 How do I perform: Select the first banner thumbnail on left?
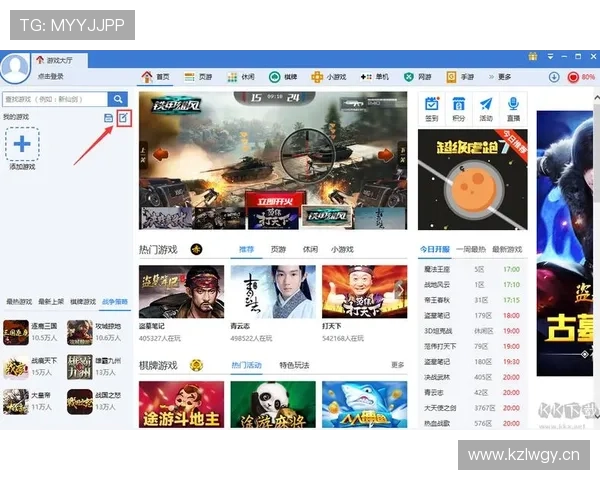click(167, 218)
